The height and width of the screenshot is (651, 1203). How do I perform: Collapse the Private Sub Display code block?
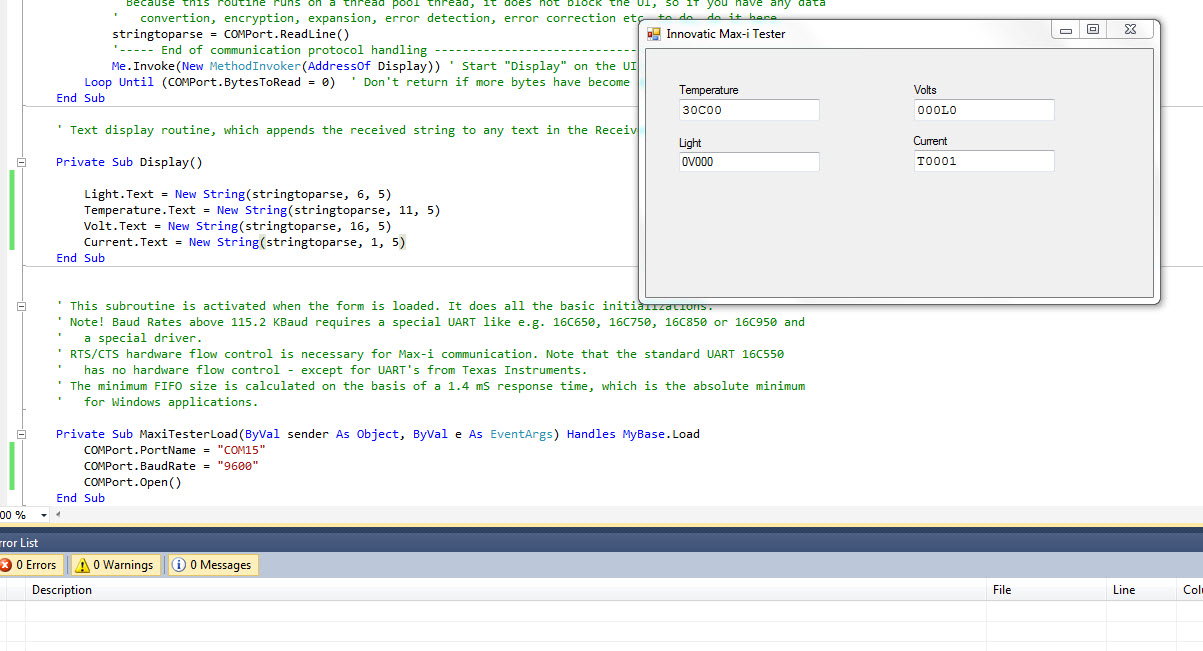pyautogui.click(x=22, y=162)
